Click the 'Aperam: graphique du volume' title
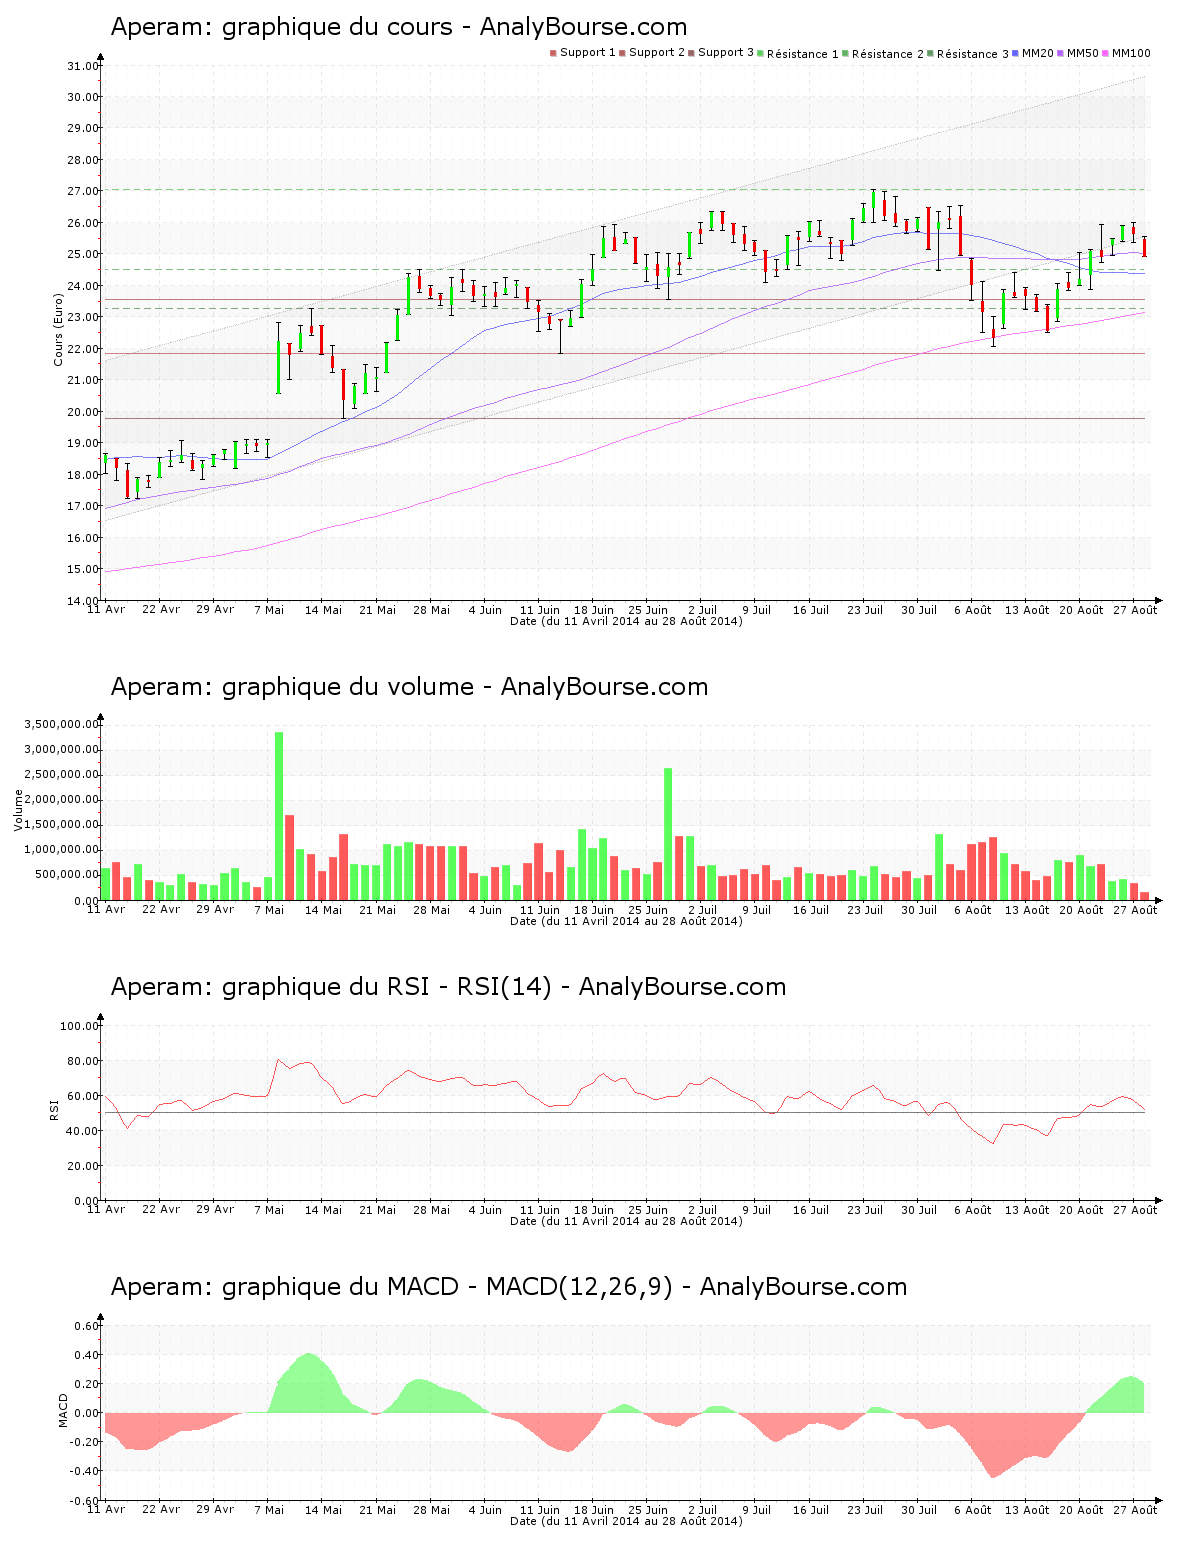Image resolution: width=1200 pixels, height=1550 pixels. 409,687
